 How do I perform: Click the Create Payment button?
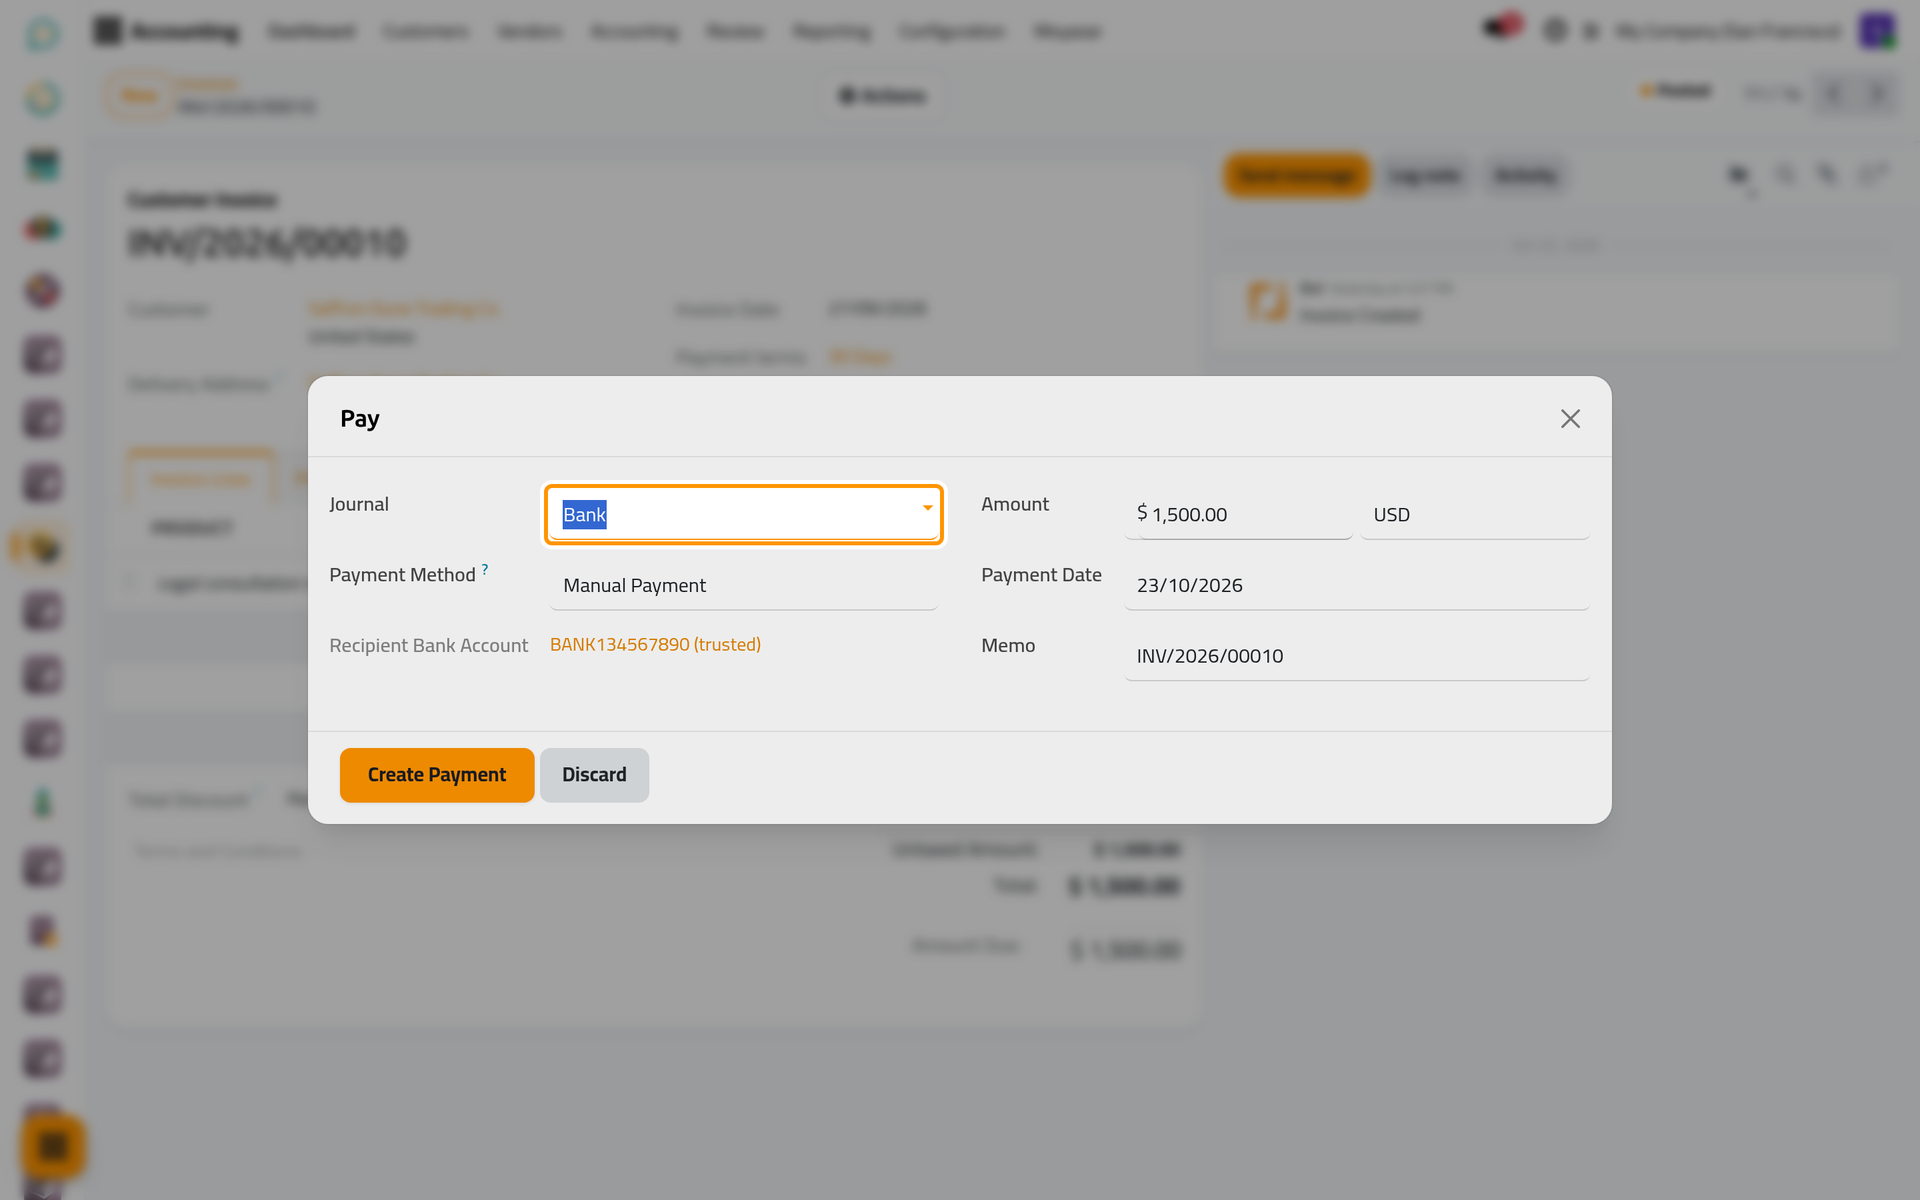(x=437, y=775)
